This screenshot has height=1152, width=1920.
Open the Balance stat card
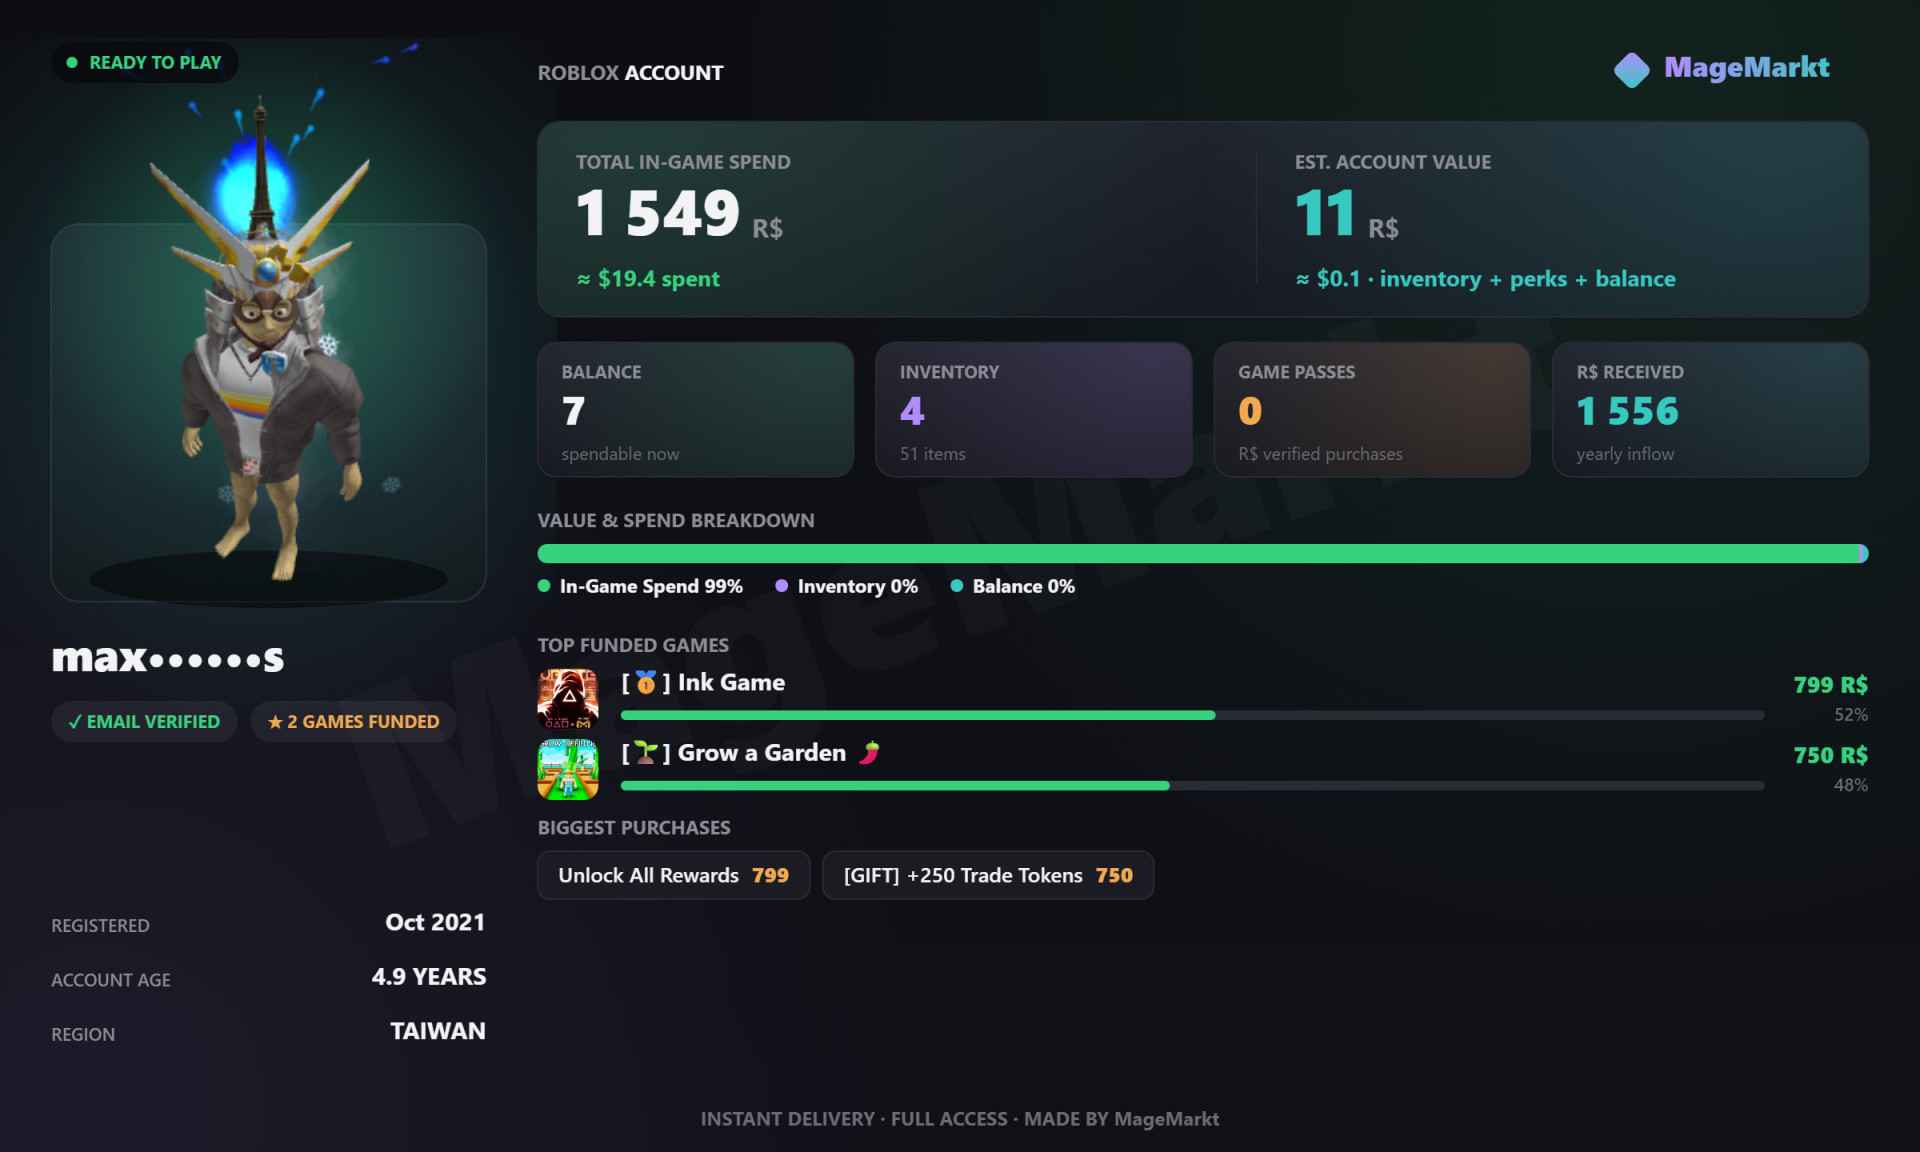[695, 410]
